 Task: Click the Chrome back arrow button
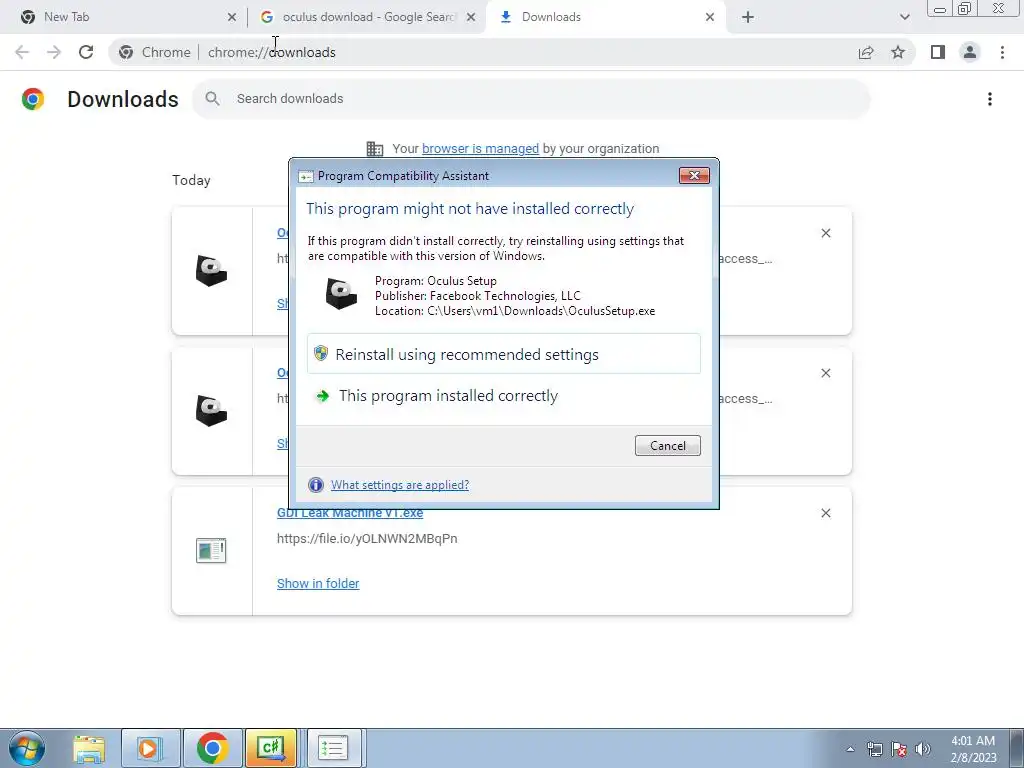click(22, 52)
